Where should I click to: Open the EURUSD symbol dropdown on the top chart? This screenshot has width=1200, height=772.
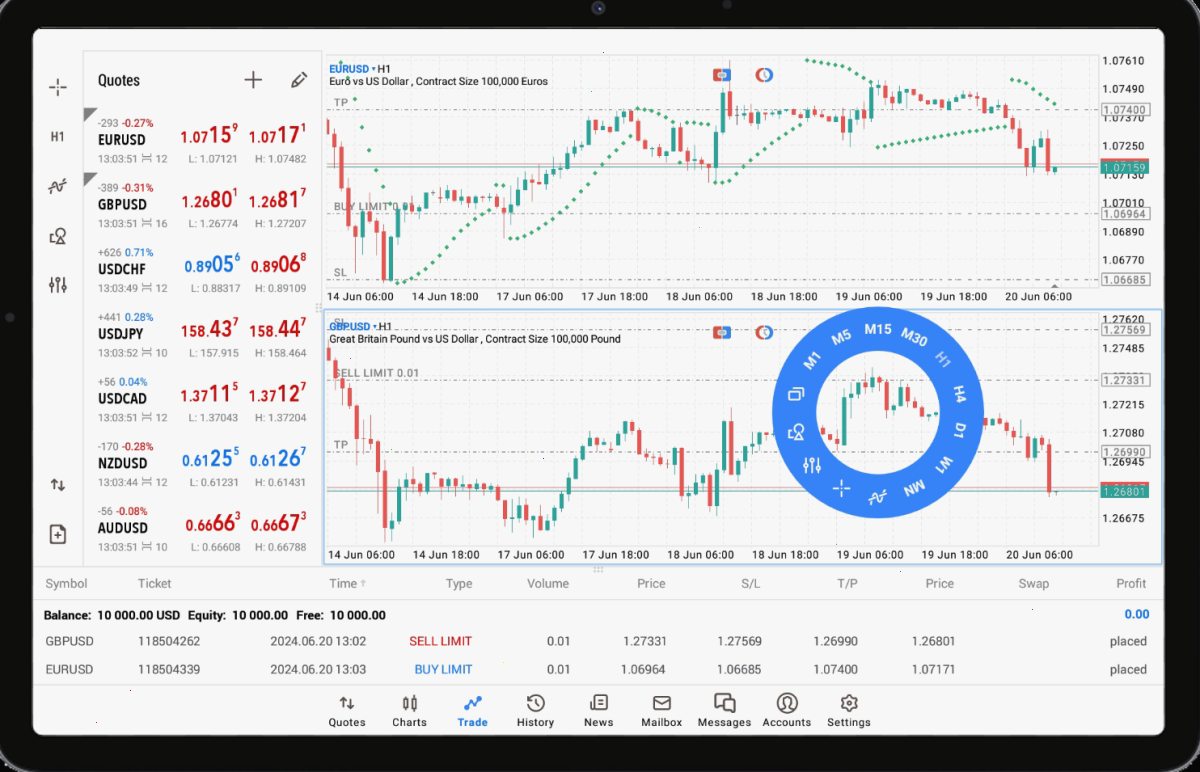coord(351,68)
